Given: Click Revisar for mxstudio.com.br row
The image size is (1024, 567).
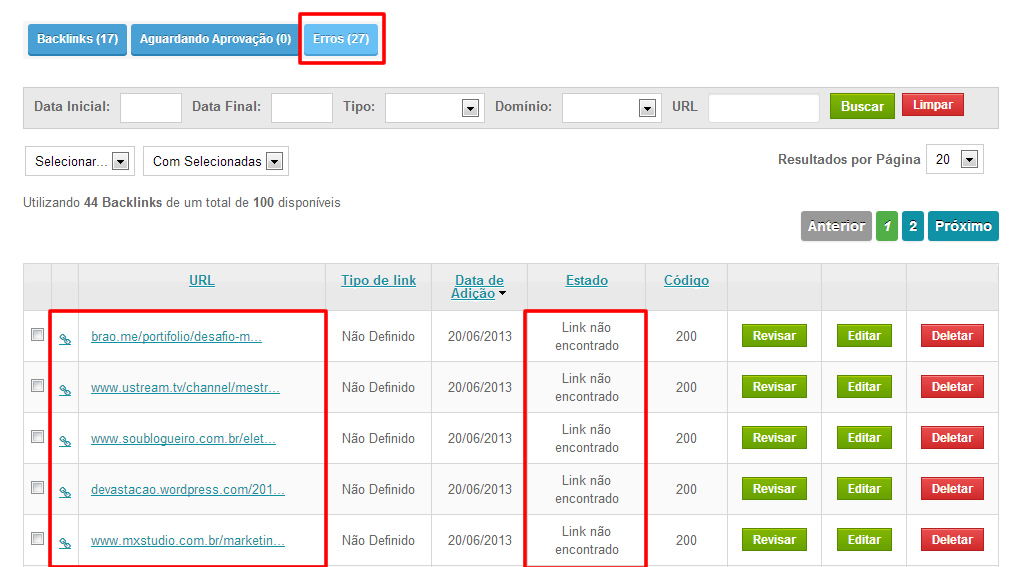Looking at the screenshot, I should pos(773,540).
